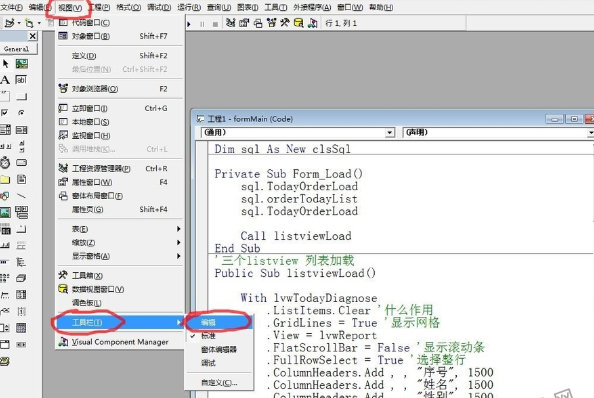Click the Start (run) toolbar button
Image resolution: width=594 pixels, height=398 pixels.
(189, 24)
